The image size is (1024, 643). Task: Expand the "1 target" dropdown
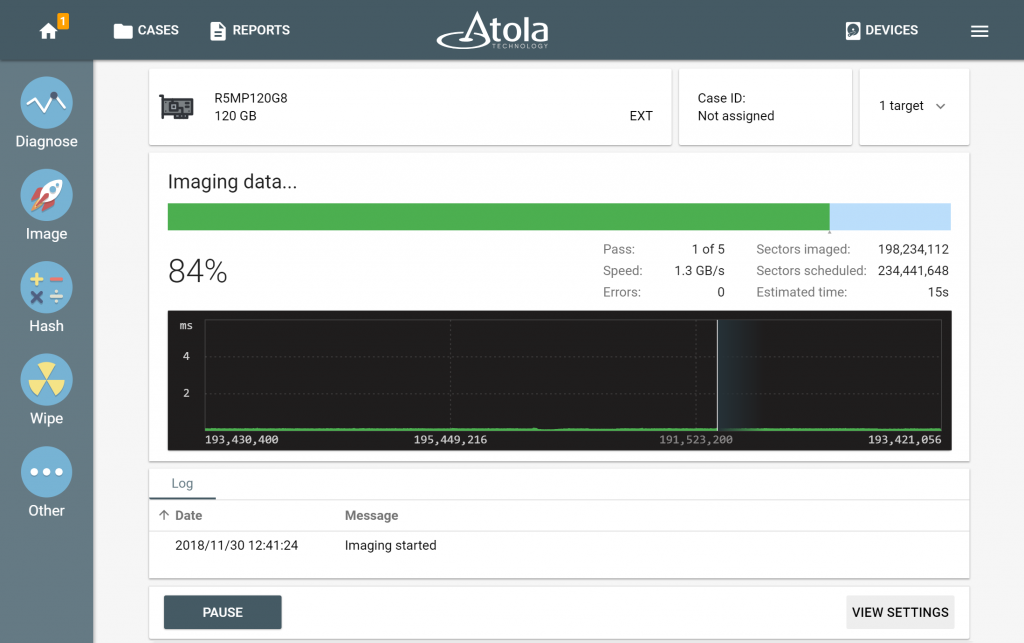coord(913,105)
